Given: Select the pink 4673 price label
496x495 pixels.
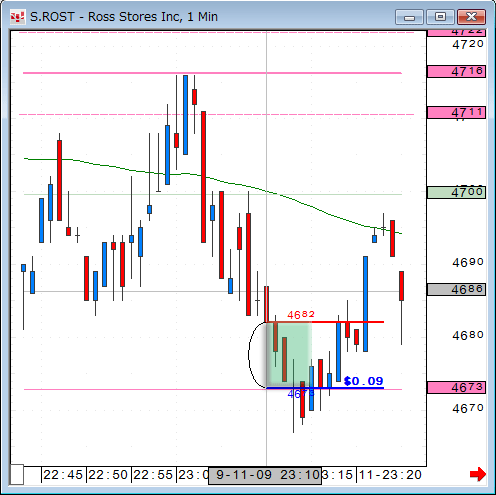Looking at the screenshot, I should (456, 388).
